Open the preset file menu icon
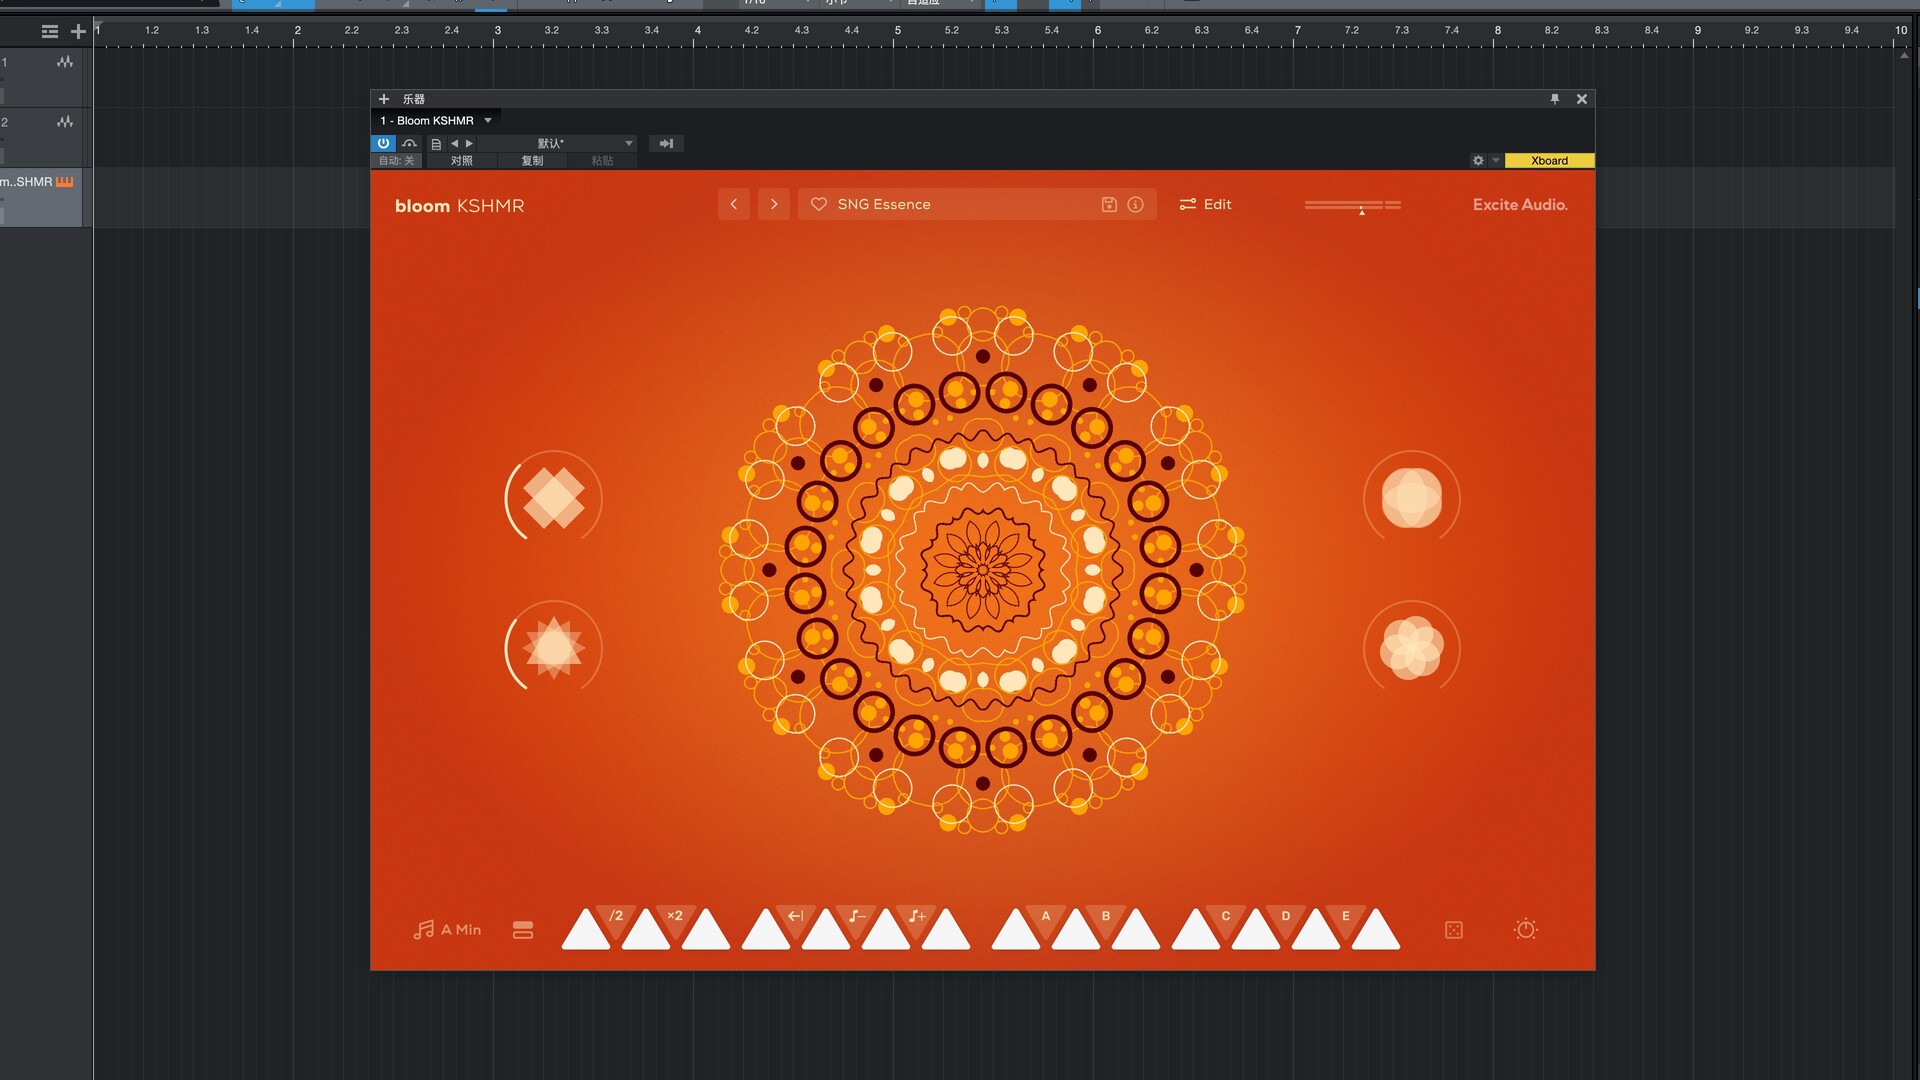Viewport: 1920px width, 1080px height. coord(436,144)
